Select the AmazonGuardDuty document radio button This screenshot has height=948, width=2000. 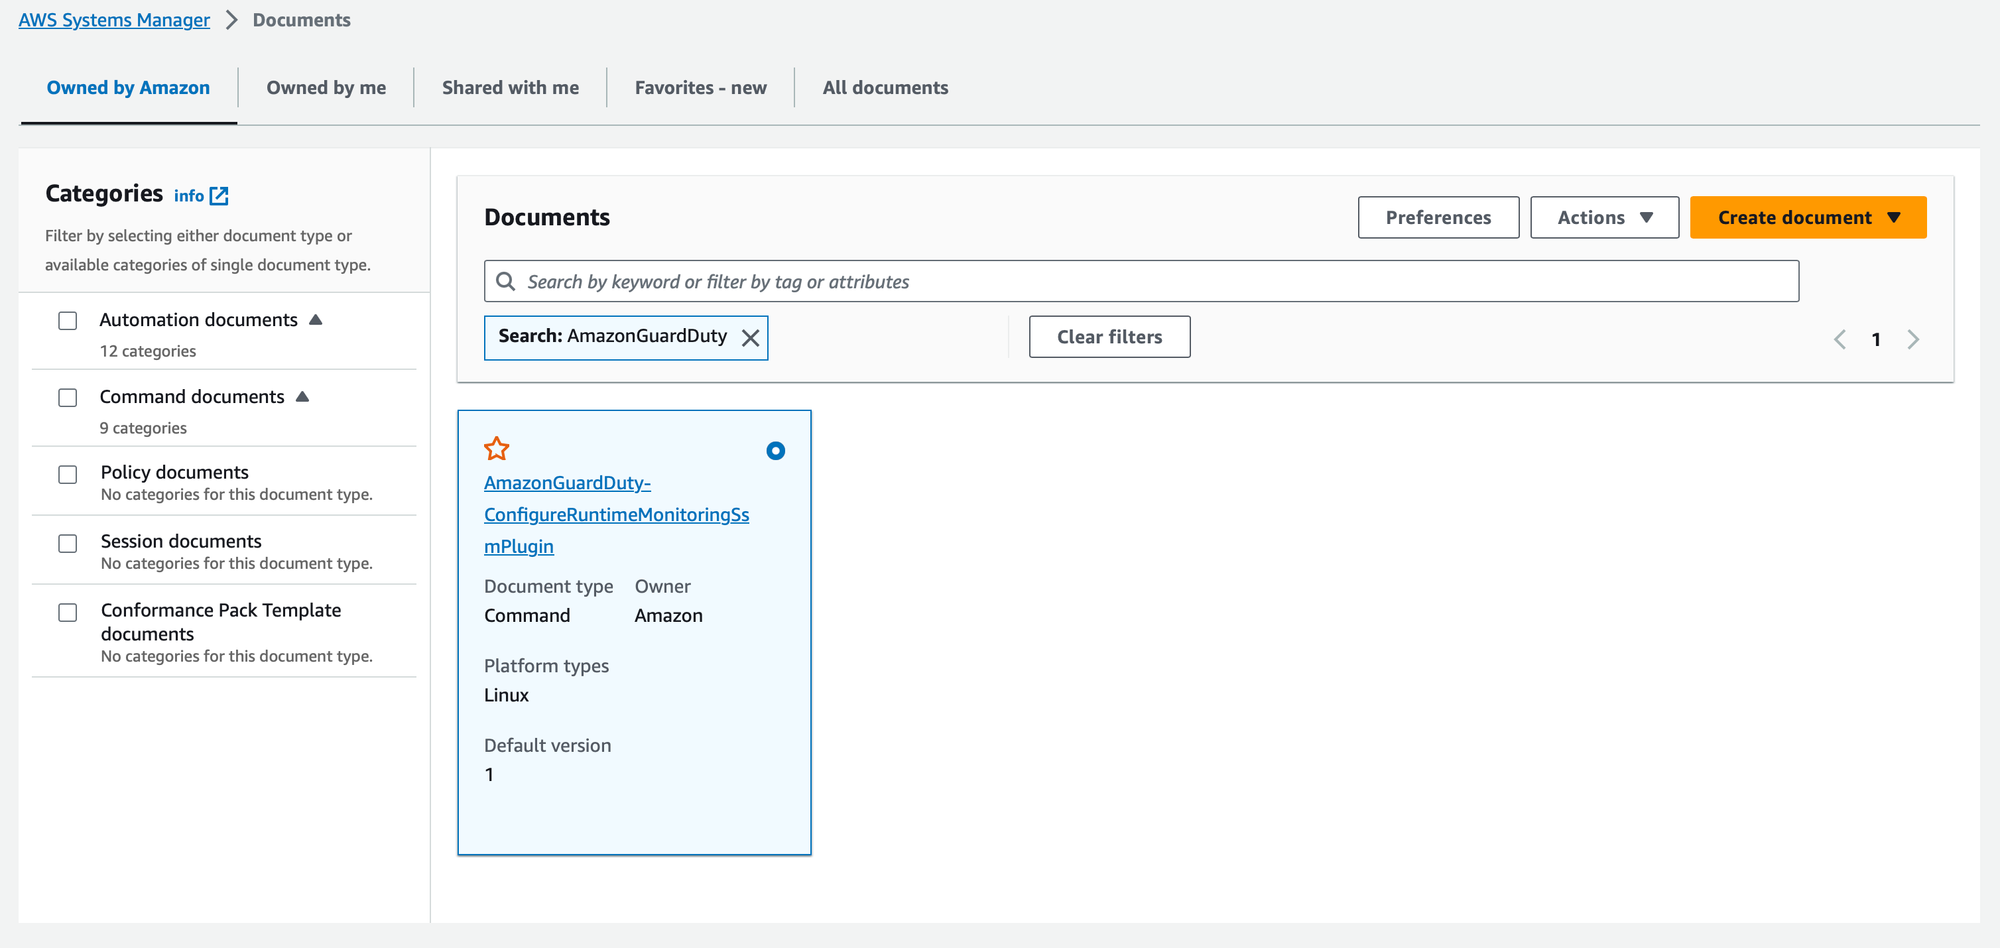pyautogui.click(x=775, y=451)
